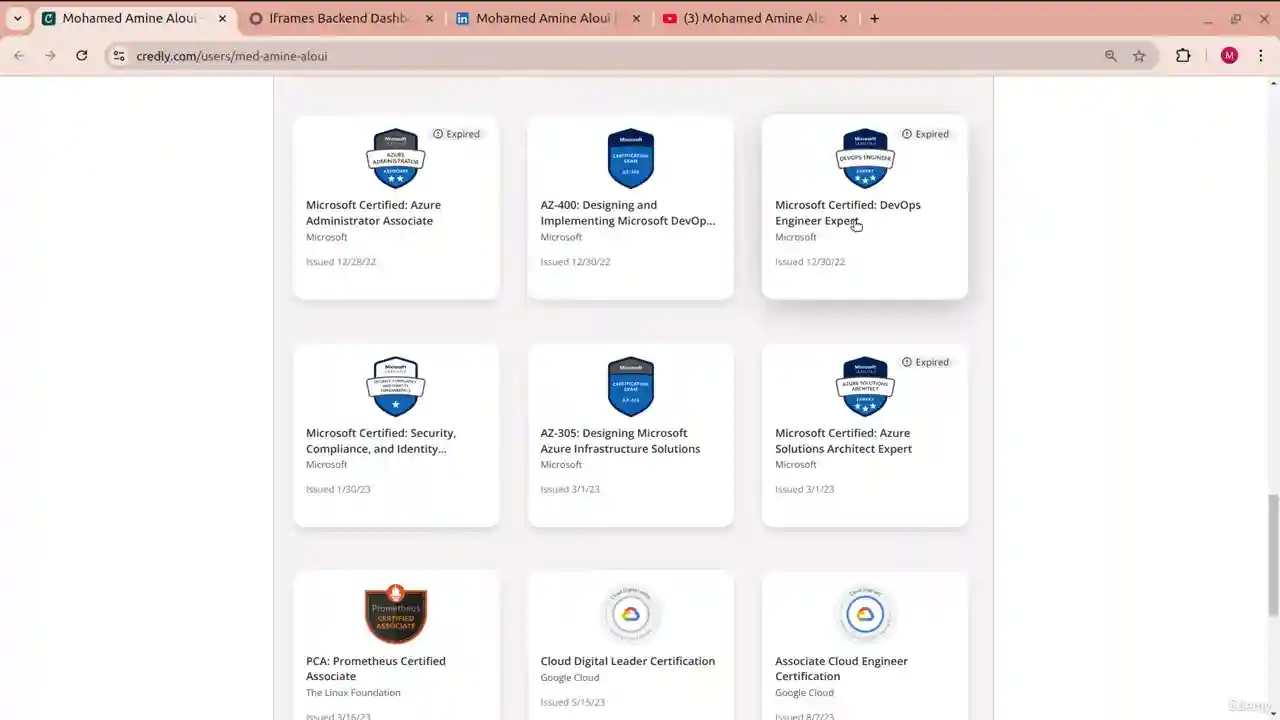Open the Cloud Digital Leader badge image
This screenshot has width=1280, height=720.
click(x=631, y=614)
